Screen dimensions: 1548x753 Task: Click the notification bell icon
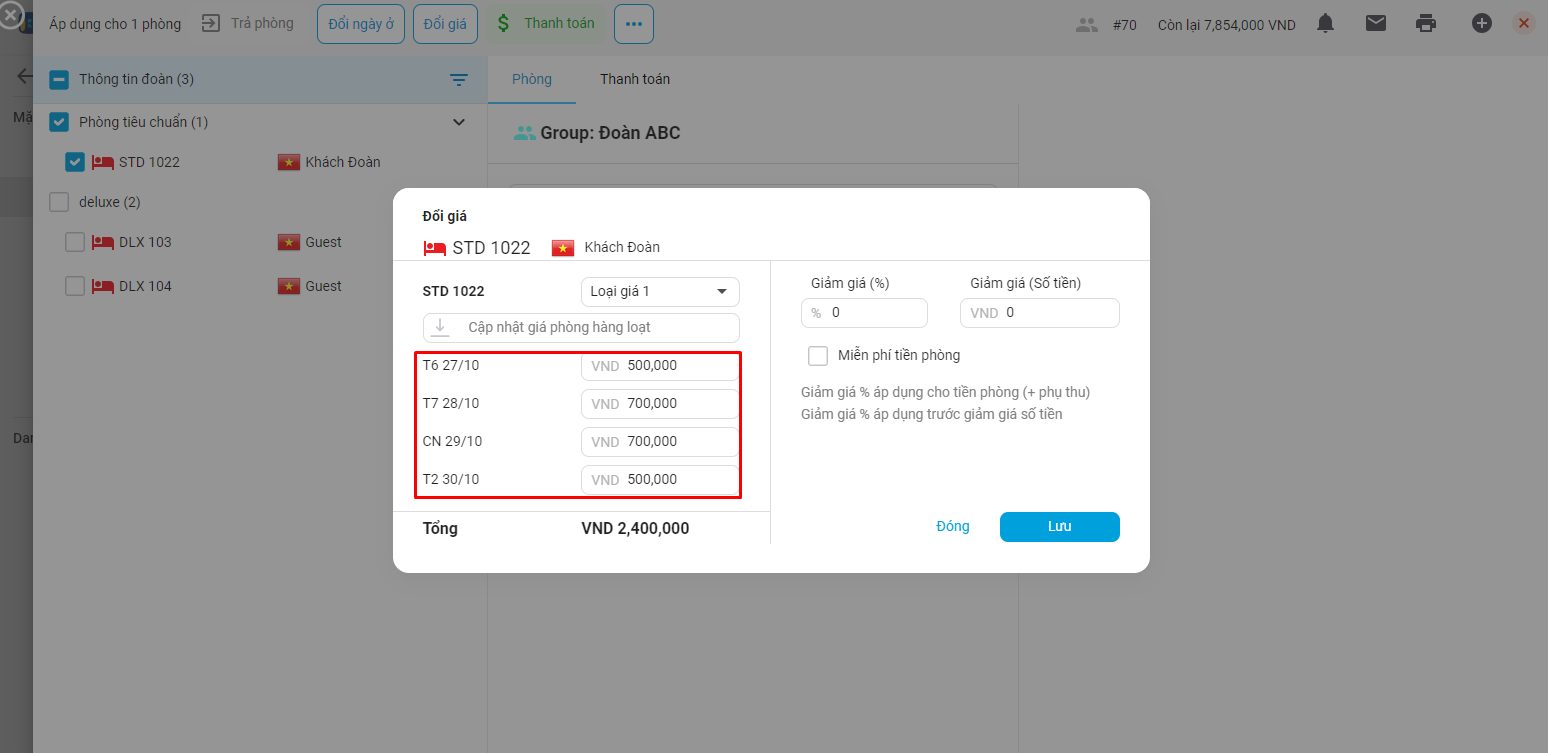1325,23
